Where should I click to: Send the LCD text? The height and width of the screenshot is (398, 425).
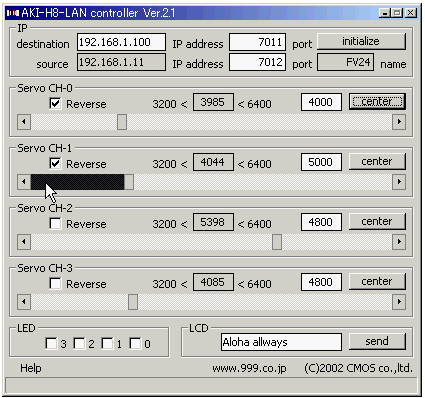point(377,341)
